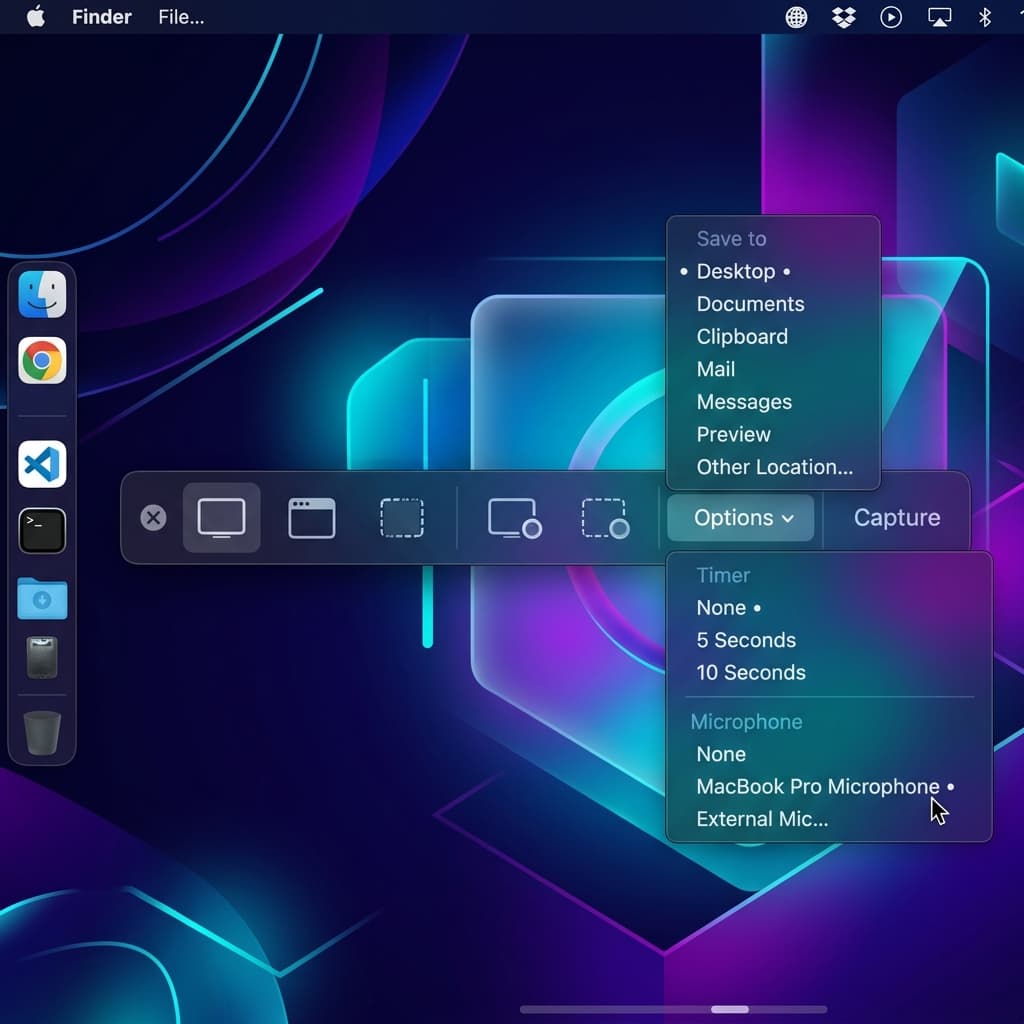Screen dimensions: 1024x1024
Task: Open the screen mirroring menu bar icon
Action: (x=939, y=16)
